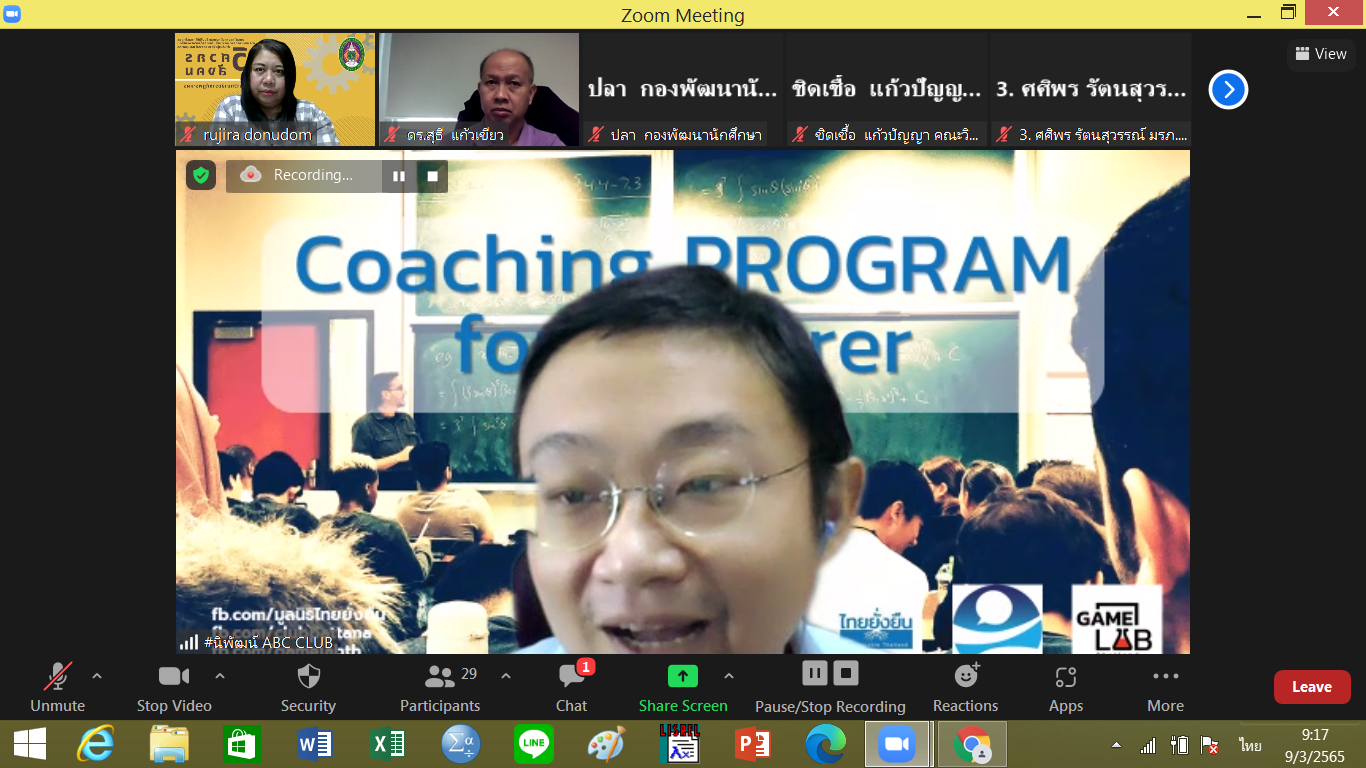Open share options arrow beside Share Screen
Image resolution: width=1366 pixels, height=768 pixels.
click(x=729, y=677)
